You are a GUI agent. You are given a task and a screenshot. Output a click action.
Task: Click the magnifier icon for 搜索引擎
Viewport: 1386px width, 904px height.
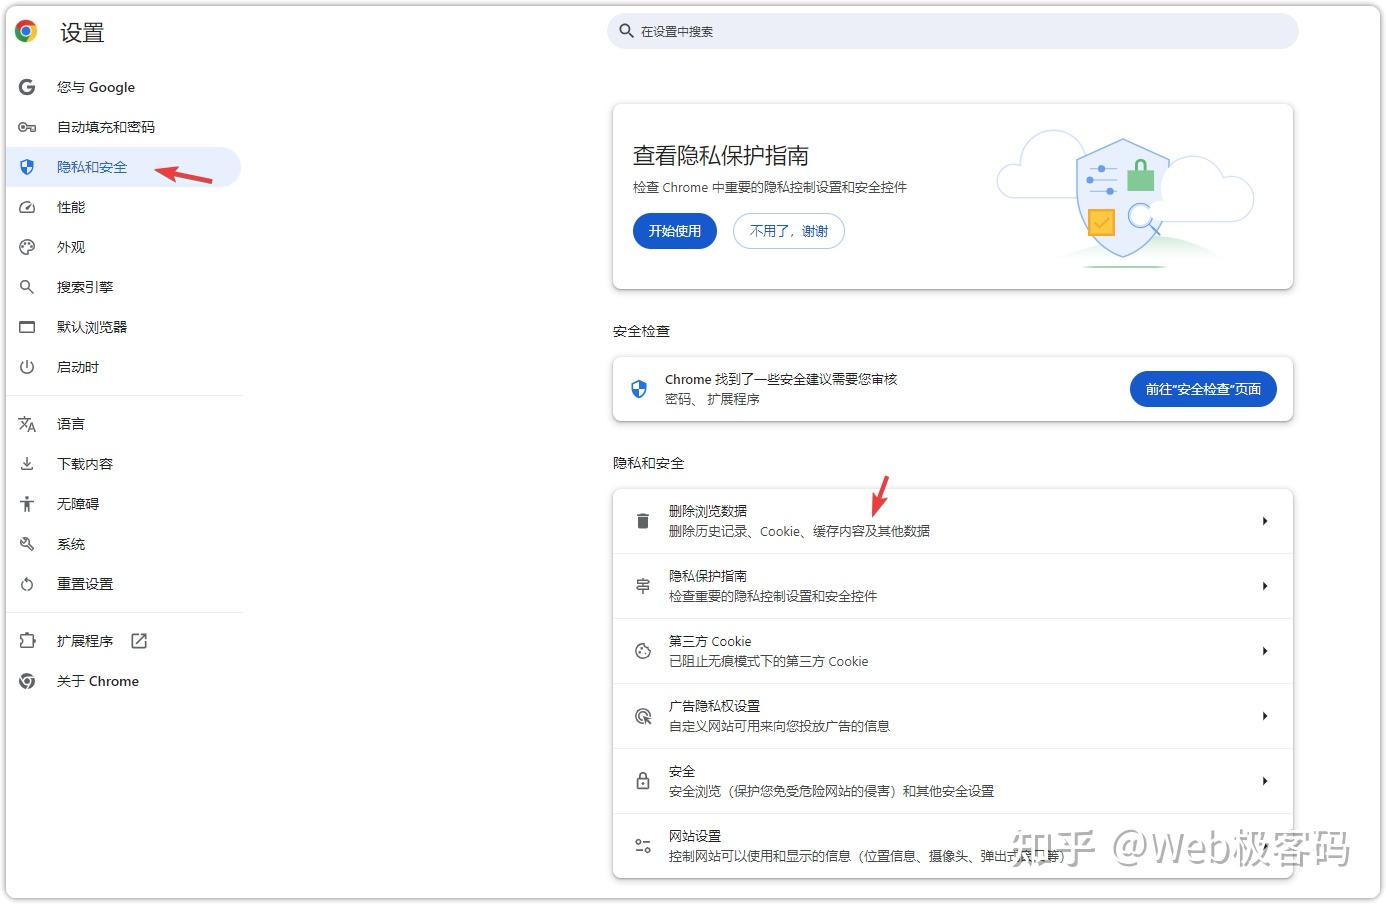(27, 287)
